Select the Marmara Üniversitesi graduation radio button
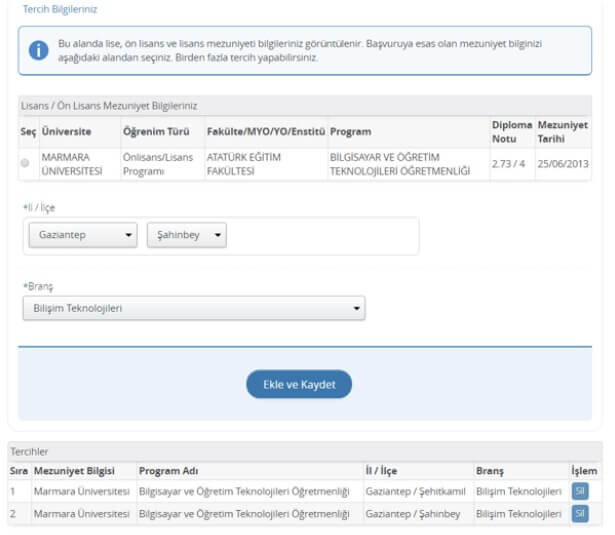 coord(25,163)
